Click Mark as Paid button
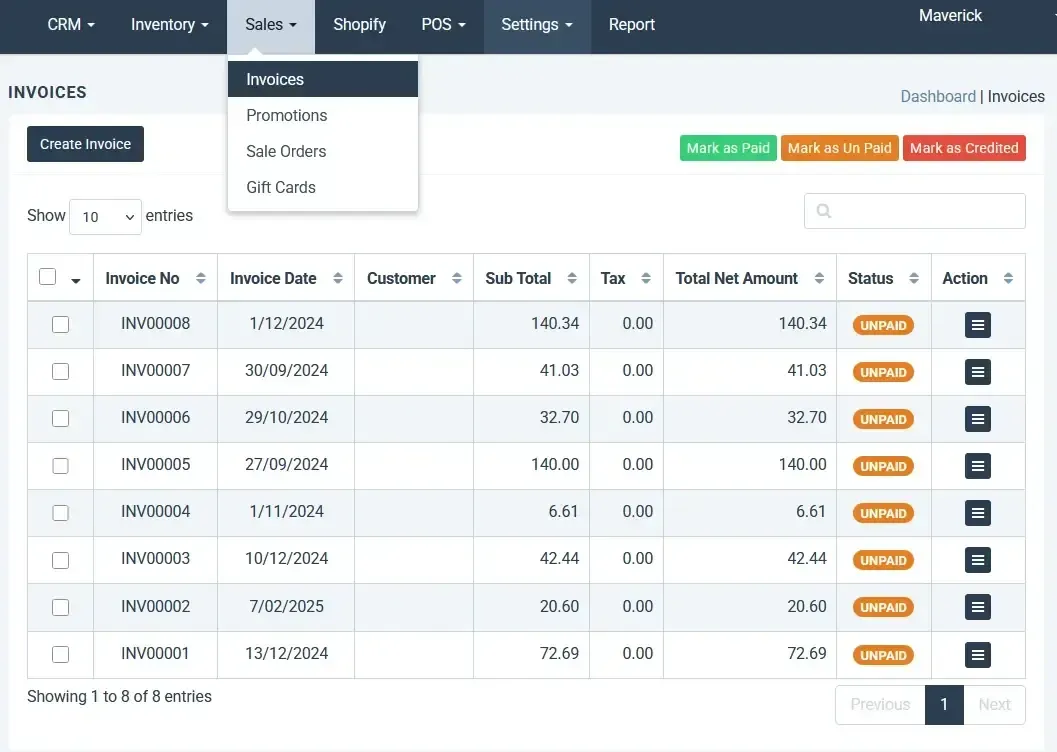Image resolution: width=1057 pixels, height=752 pixels. point(728,148)
